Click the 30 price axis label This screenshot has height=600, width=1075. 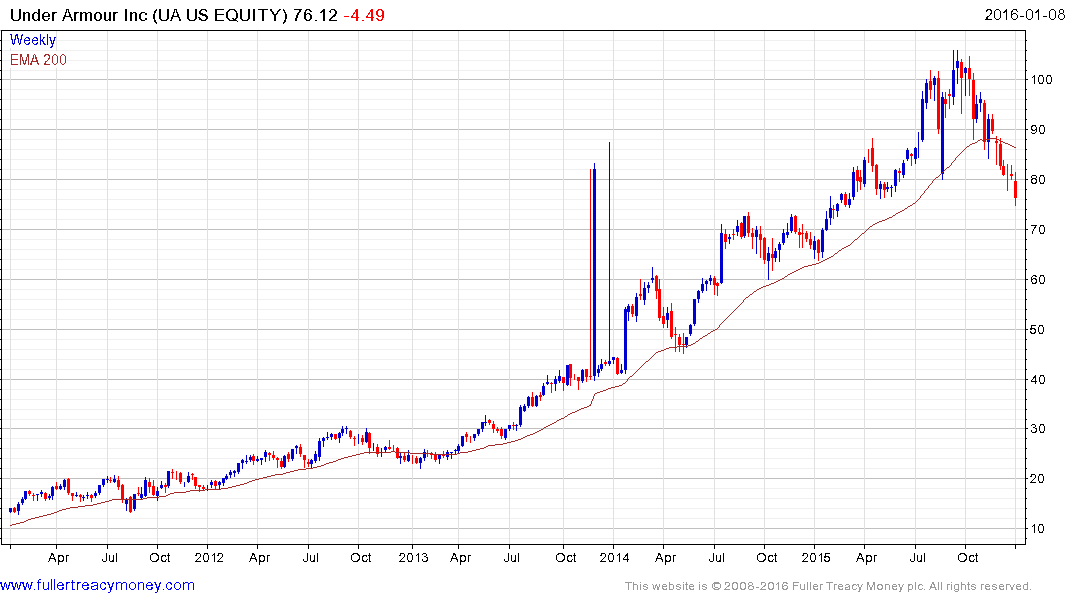pyautogui.click(x=1038, y=429)
